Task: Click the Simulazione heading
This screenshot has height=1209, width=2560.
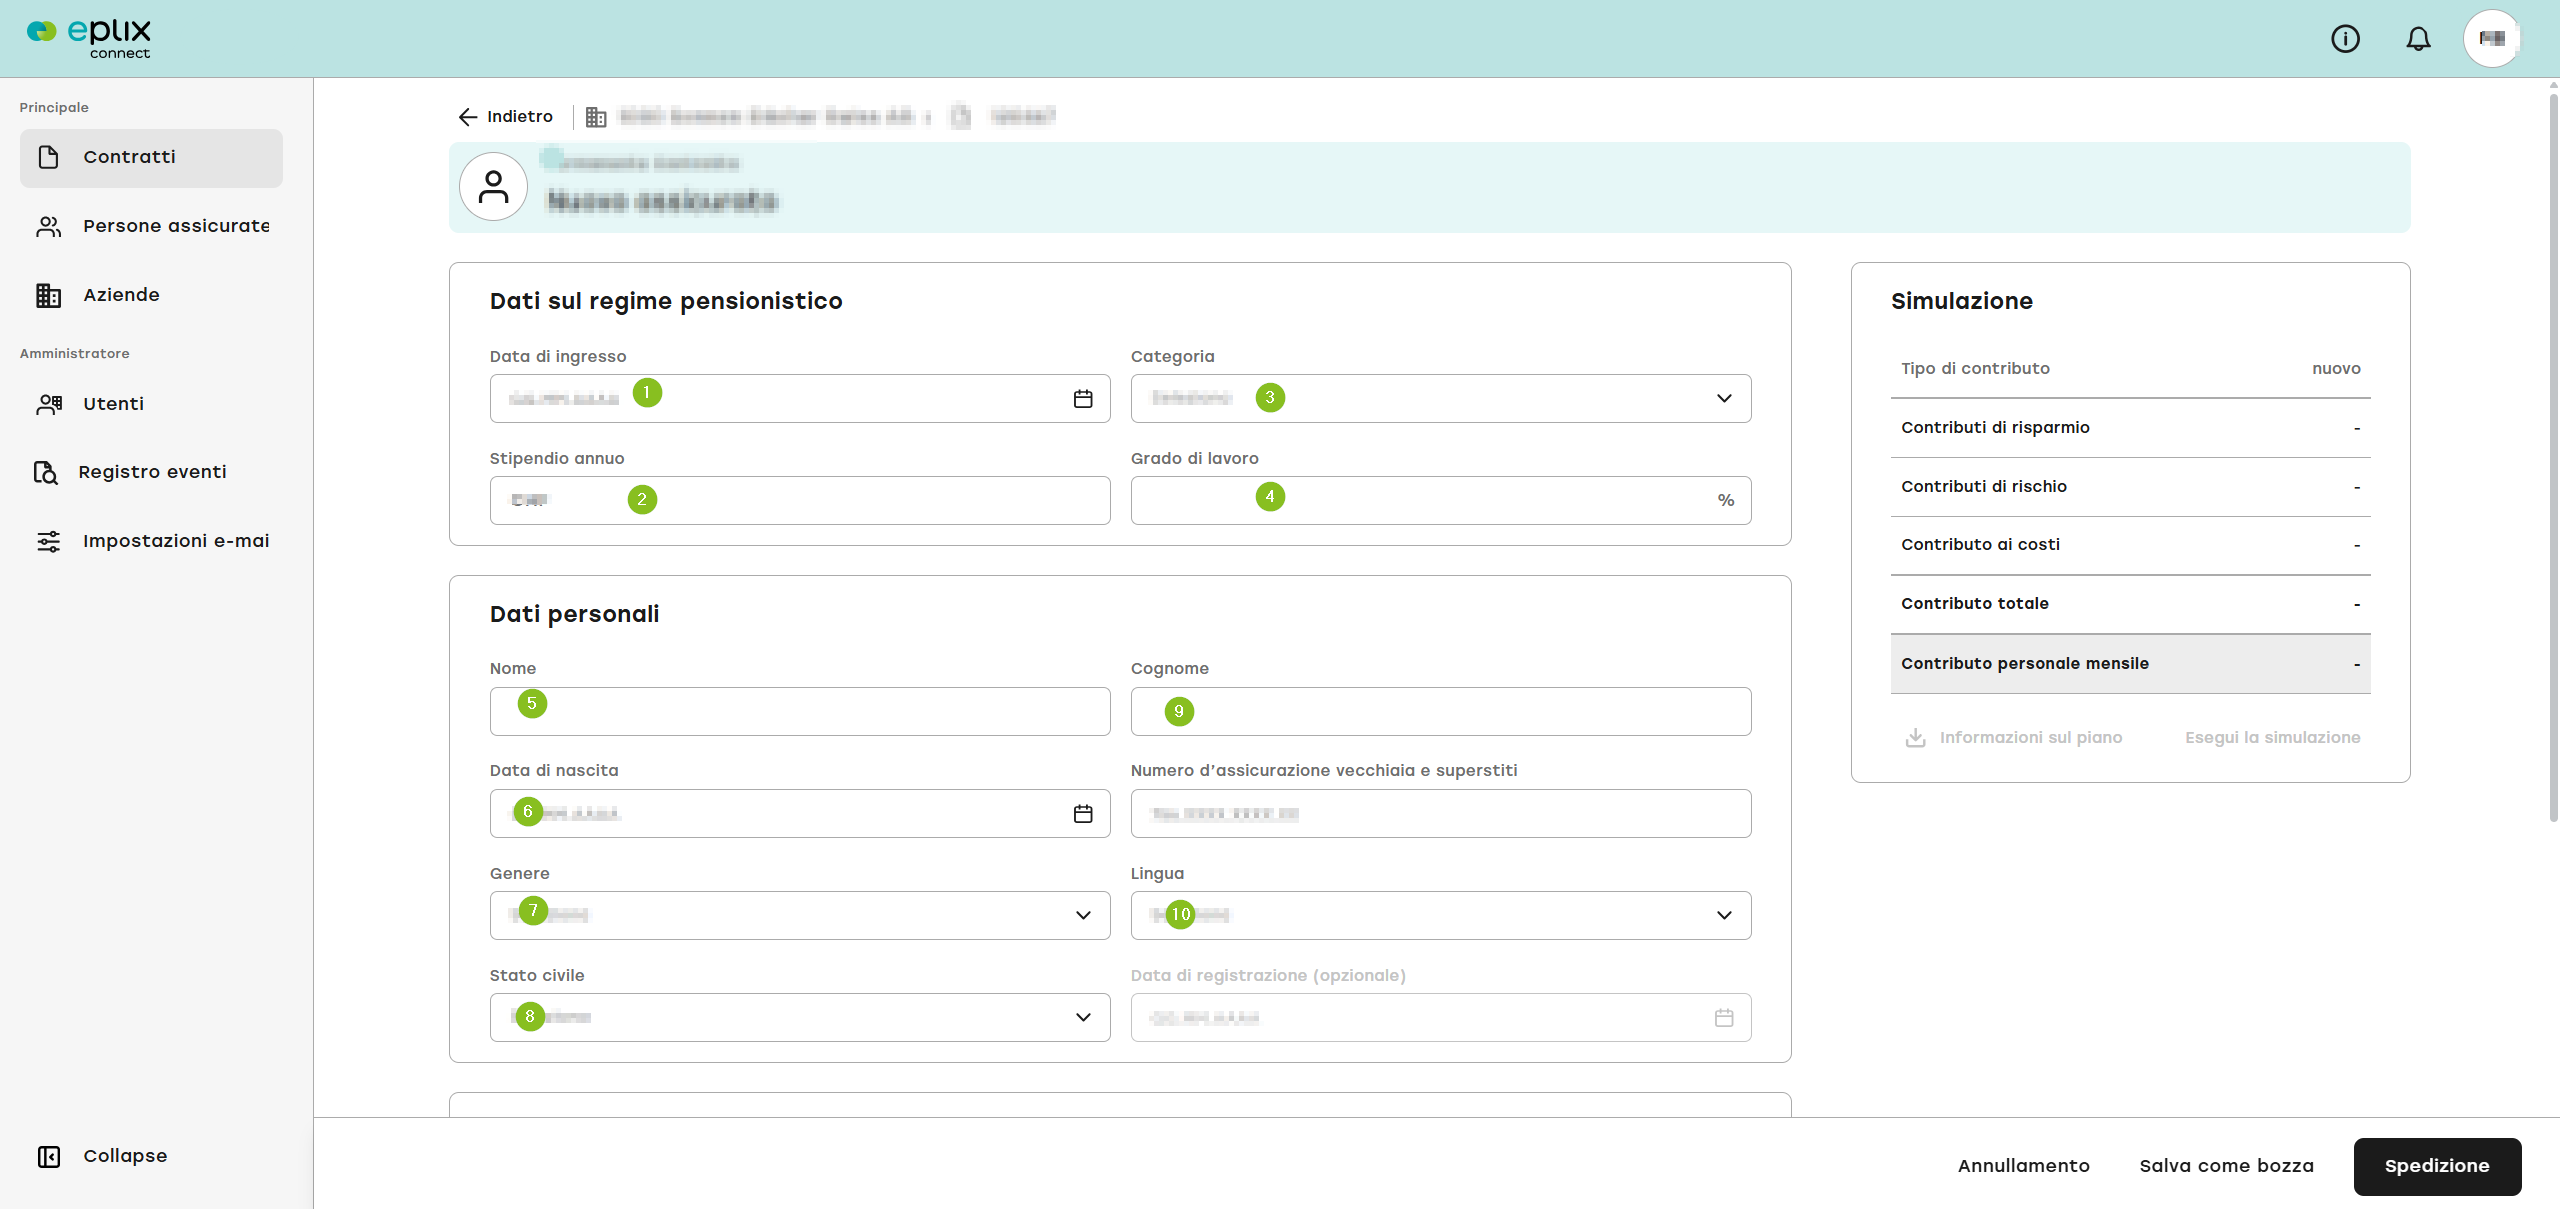Action: click(1962, 301)
